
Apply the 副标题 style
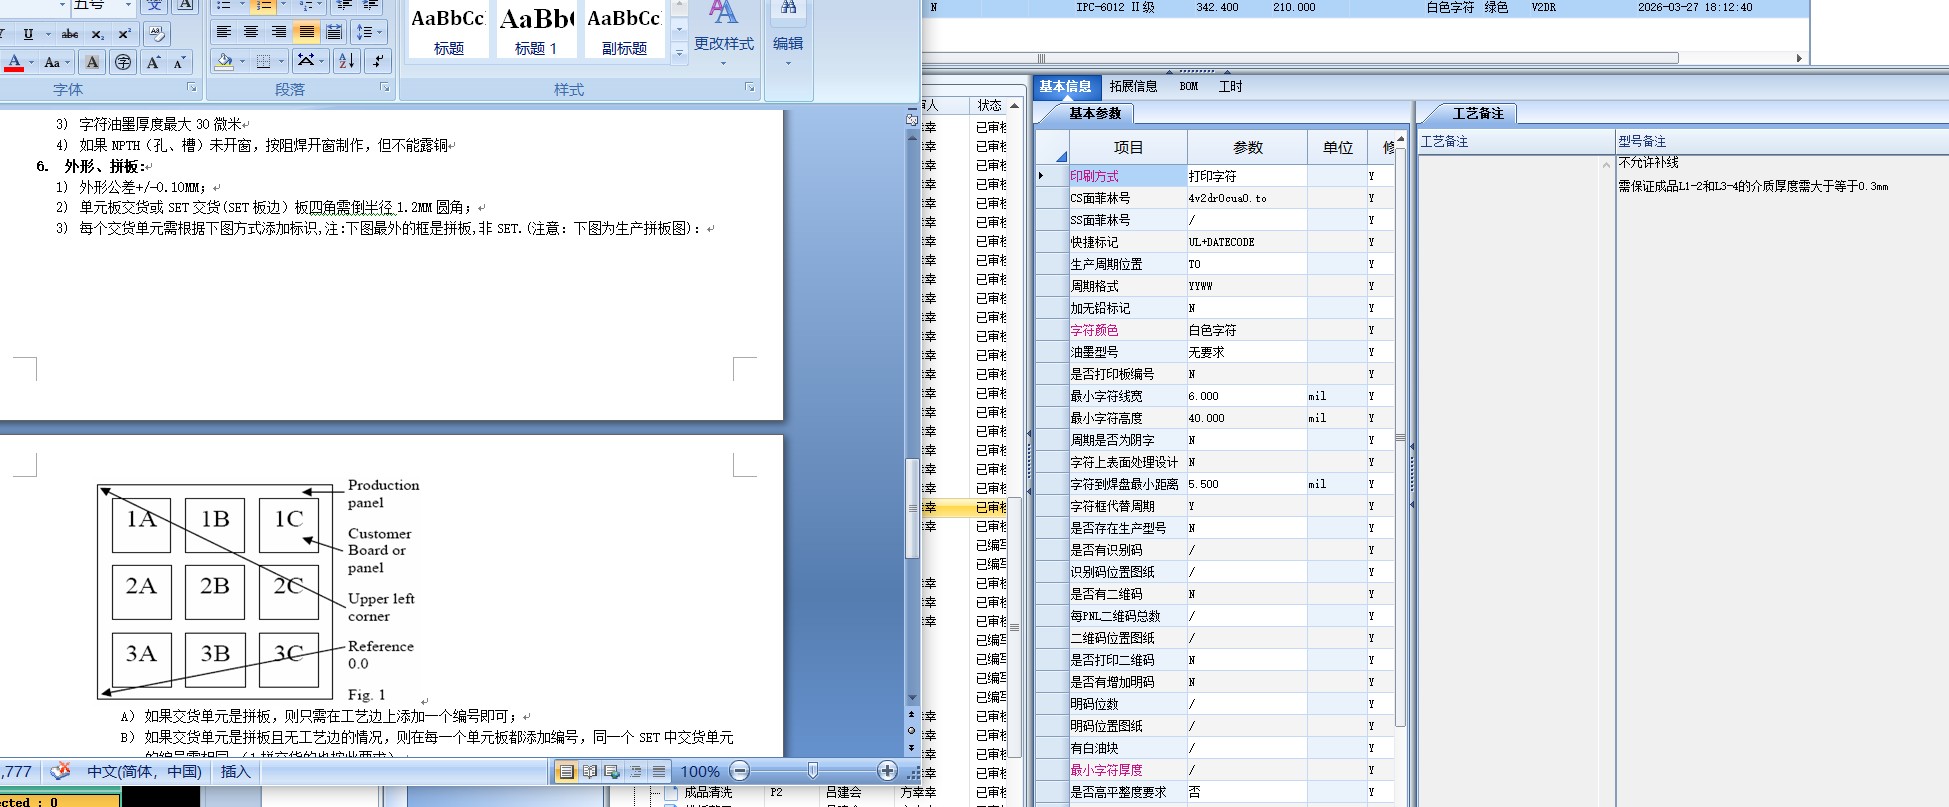(624, 29)
